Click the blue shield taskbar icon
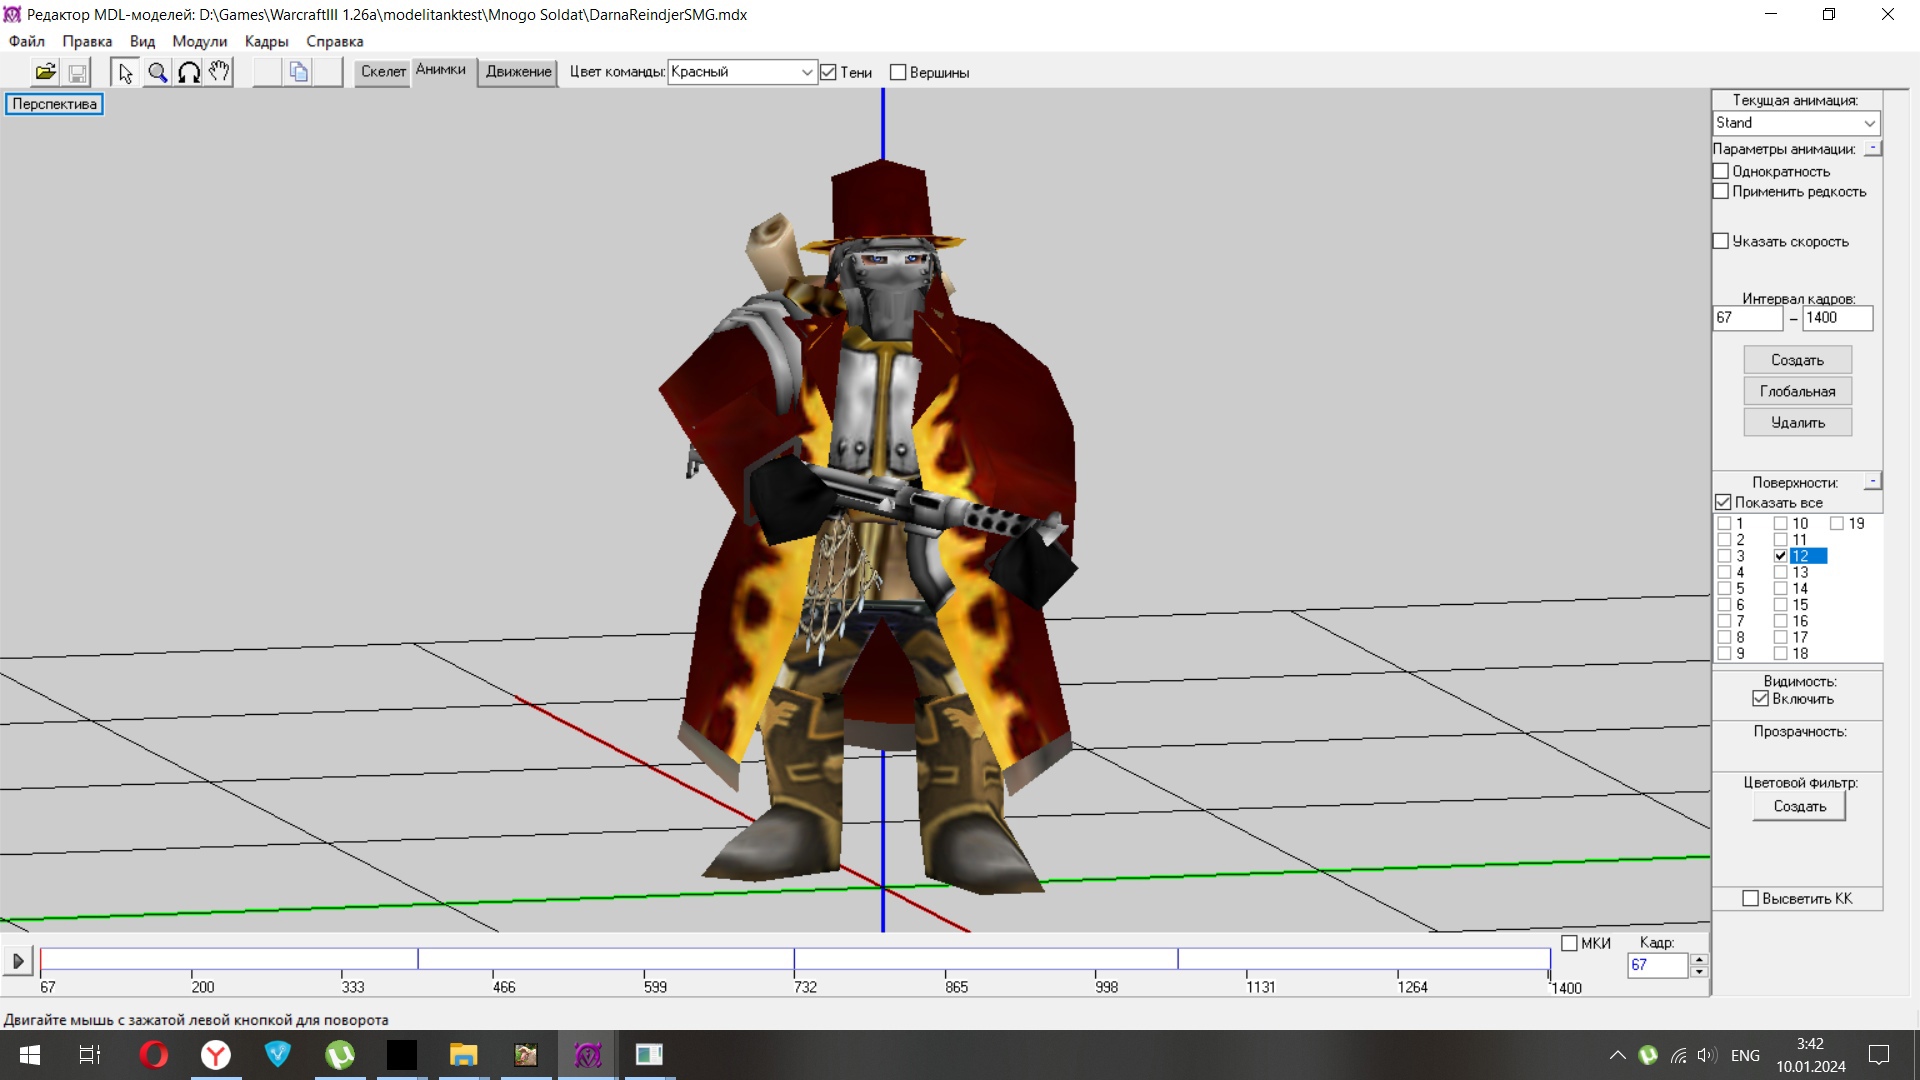Image resolution: width=1920 pixels, height=1080 pixels. tap(278, 1055)
